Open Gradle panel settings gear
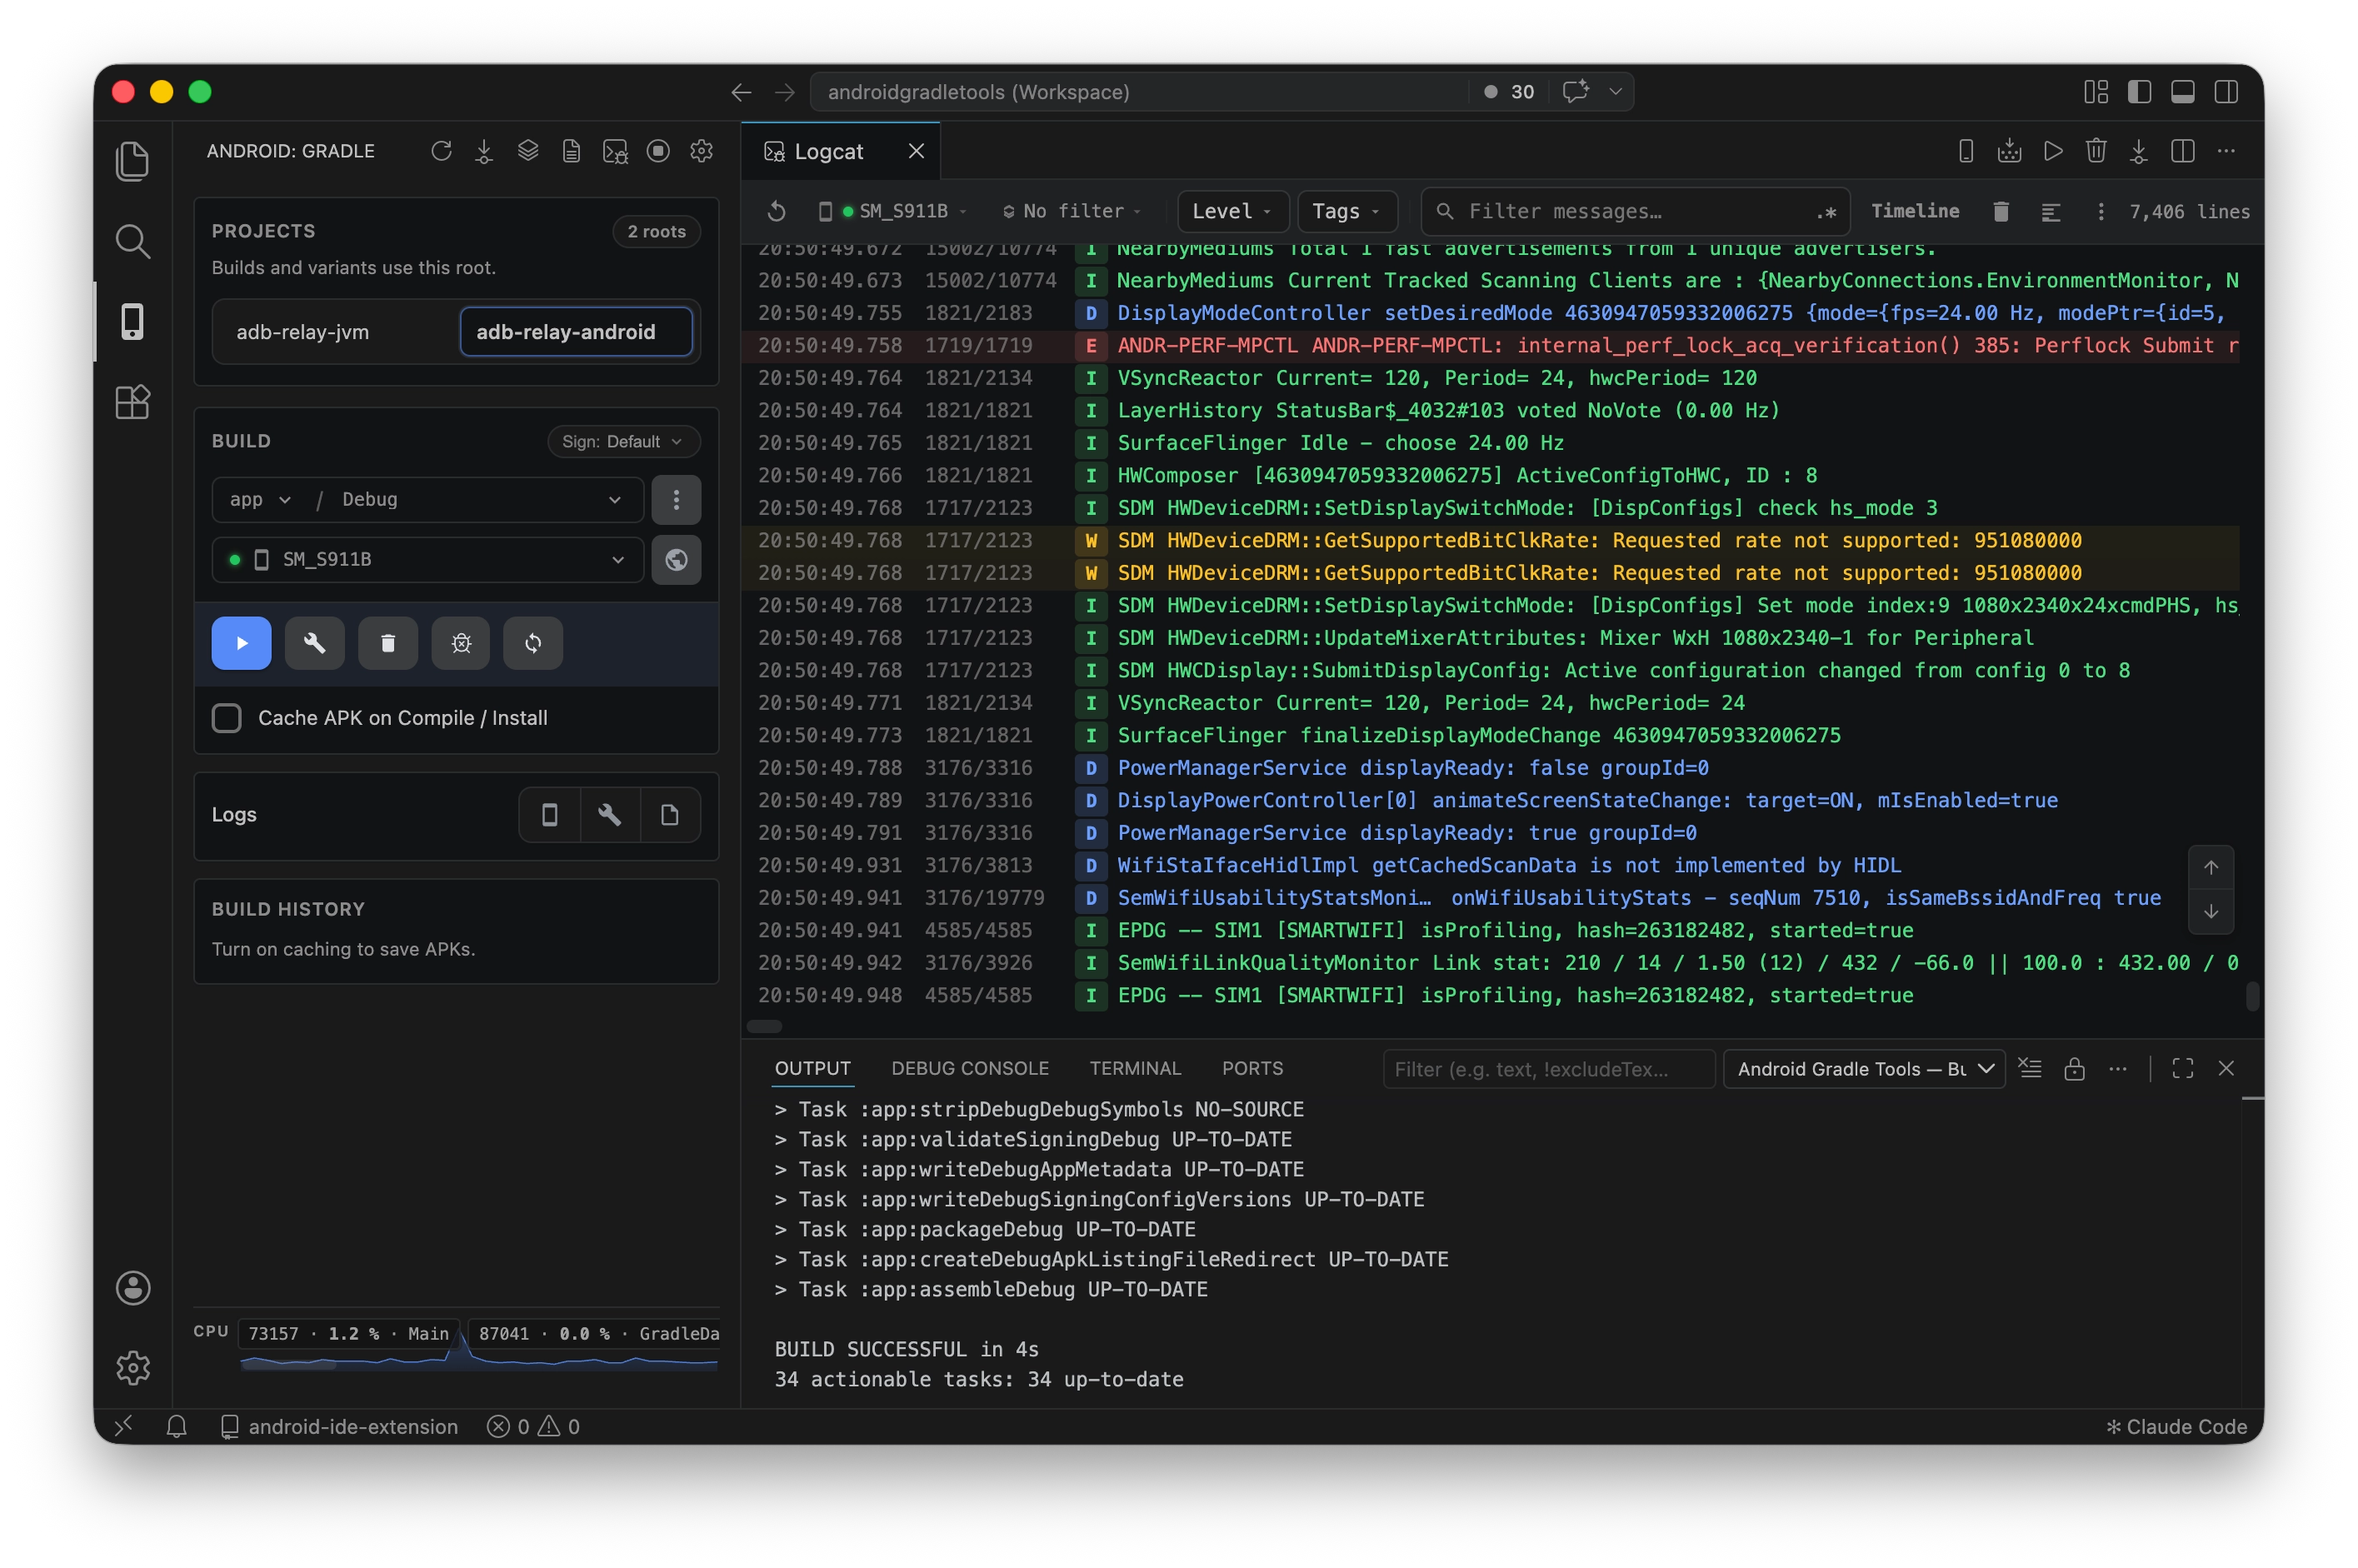 pos(702,151)
